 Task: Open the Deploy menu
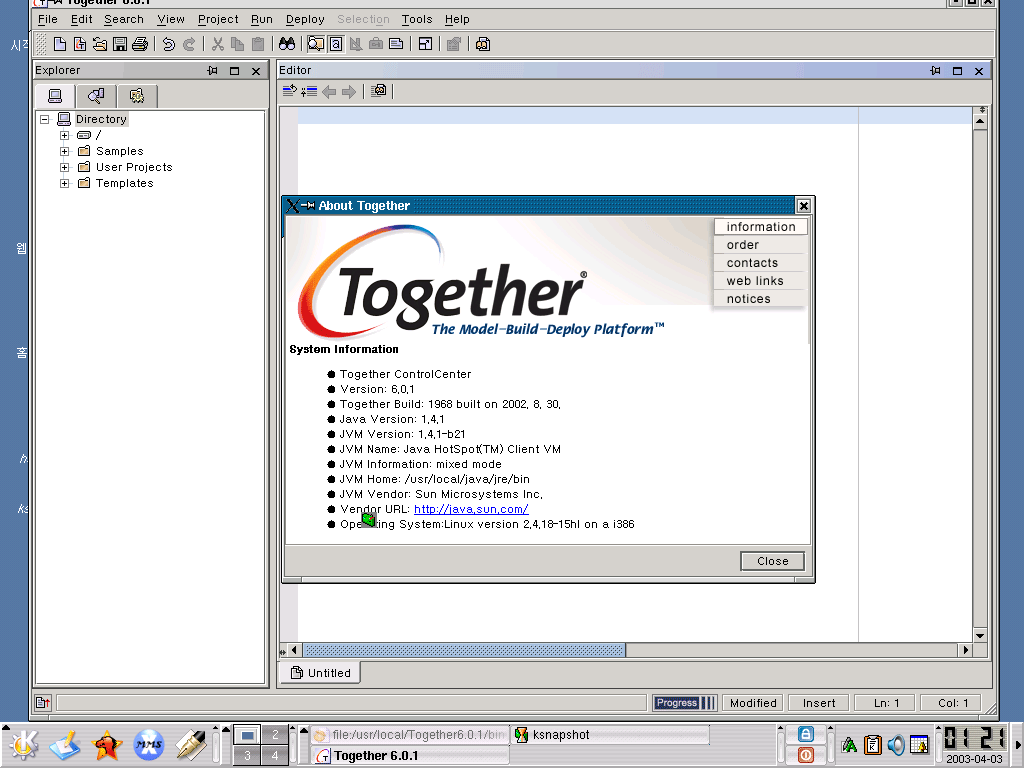tap(305, 20)
